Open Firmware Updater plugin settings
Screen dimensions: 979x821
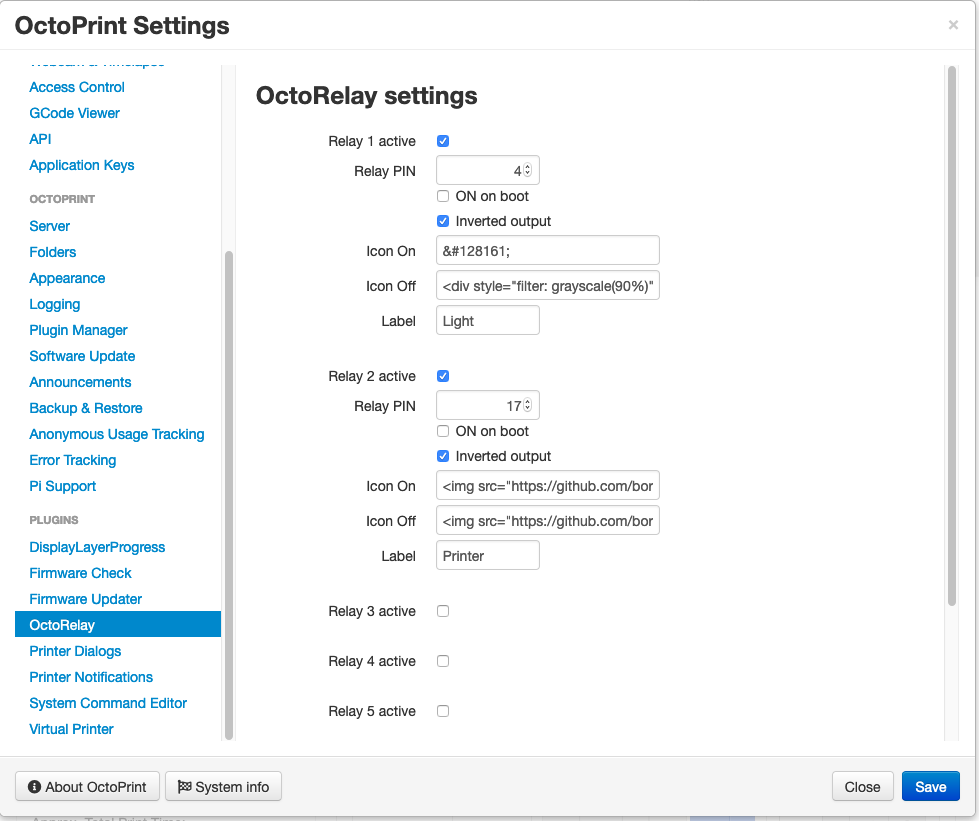pos(86,599)
